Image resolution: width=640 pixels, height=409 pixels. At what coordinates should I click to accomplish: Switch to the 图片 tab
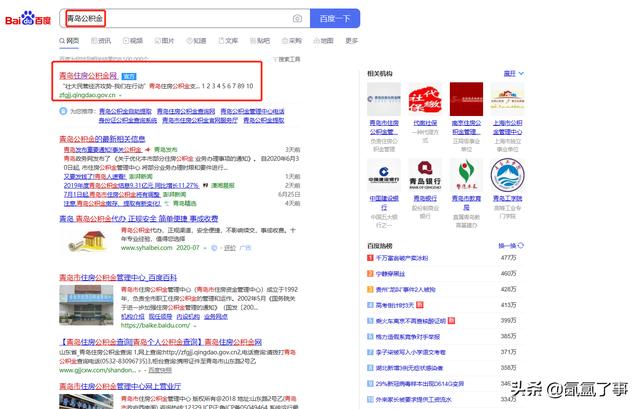(x=164, y=41)
